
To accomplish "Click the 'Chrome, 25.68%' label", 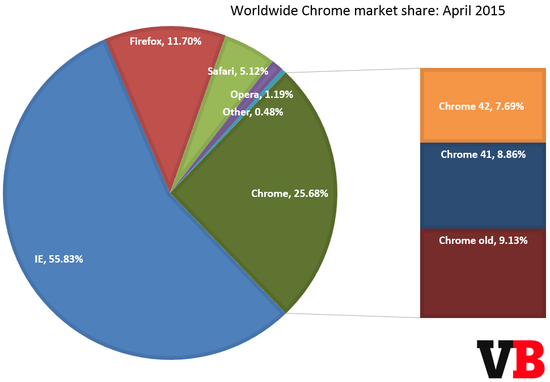I will click(x=290, y=193).
